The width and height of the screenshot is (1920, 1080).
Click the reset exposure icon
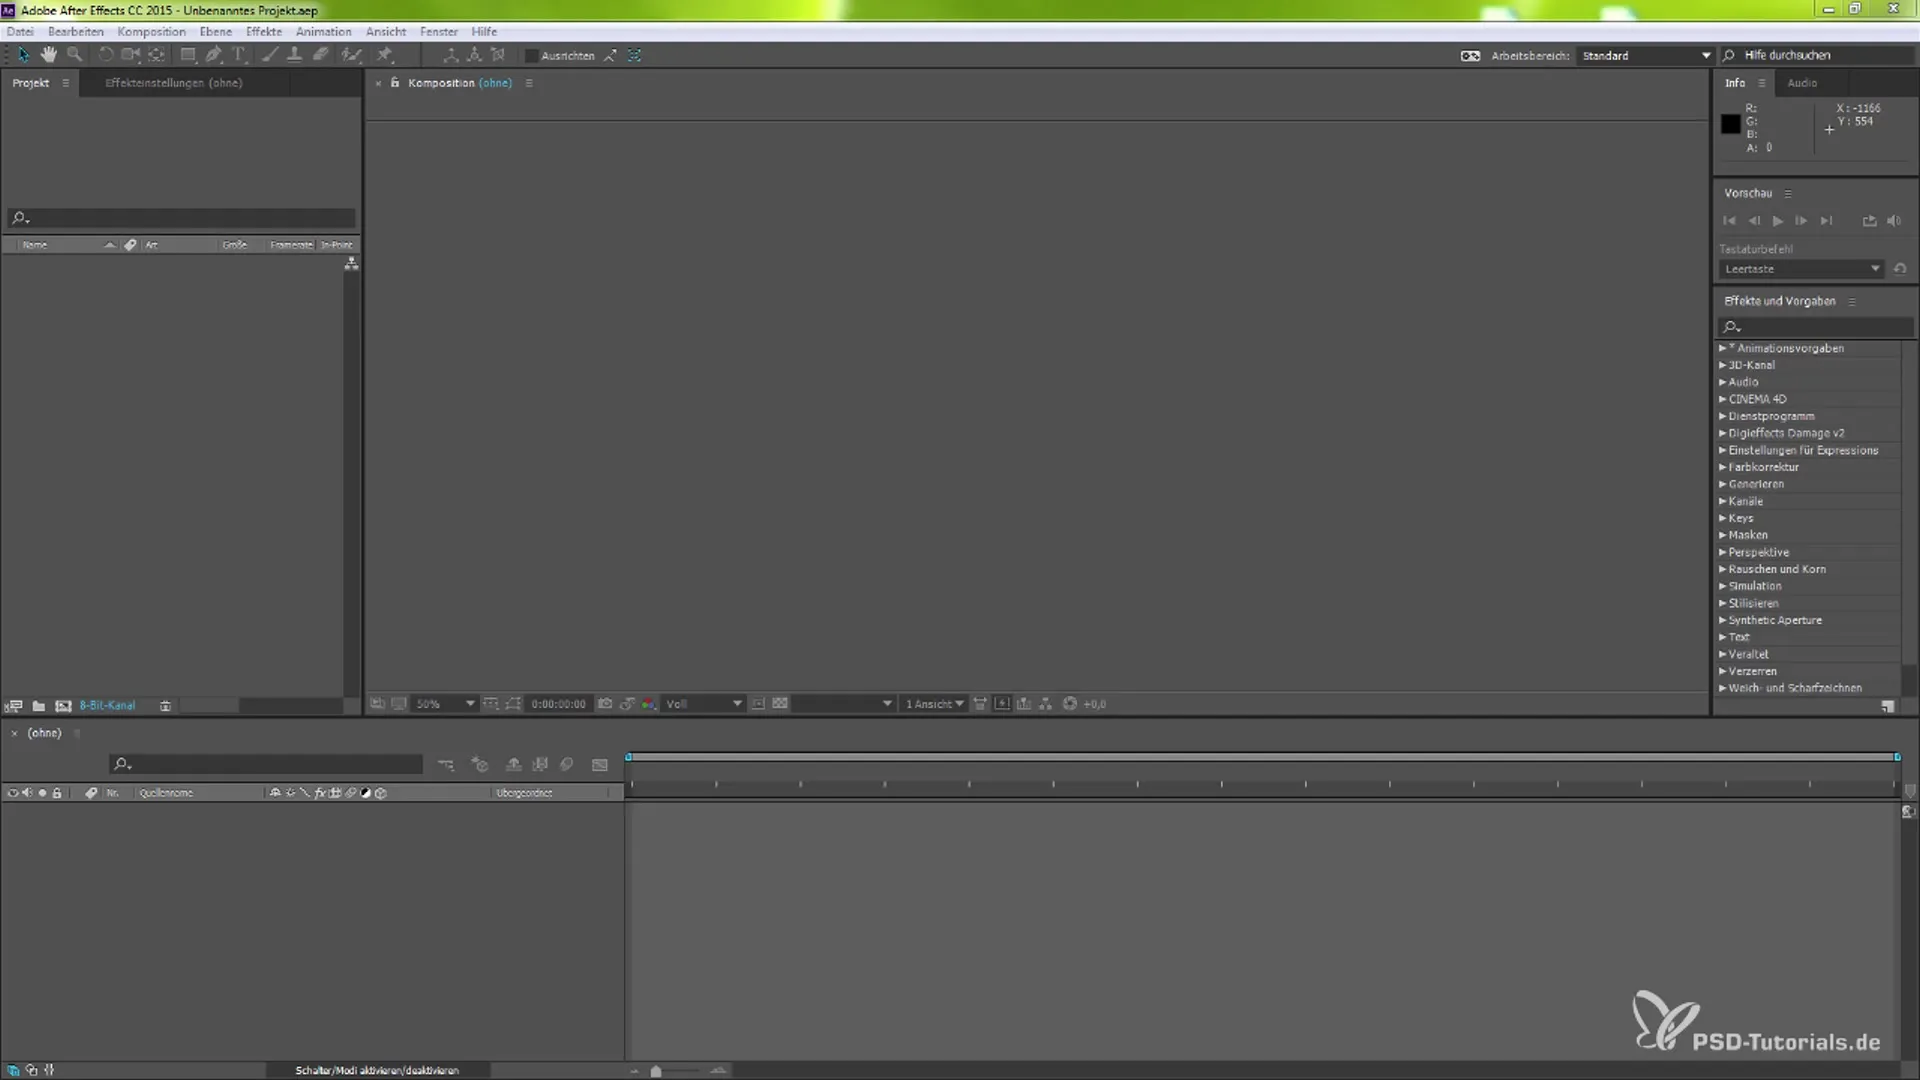click(1069, 704)
